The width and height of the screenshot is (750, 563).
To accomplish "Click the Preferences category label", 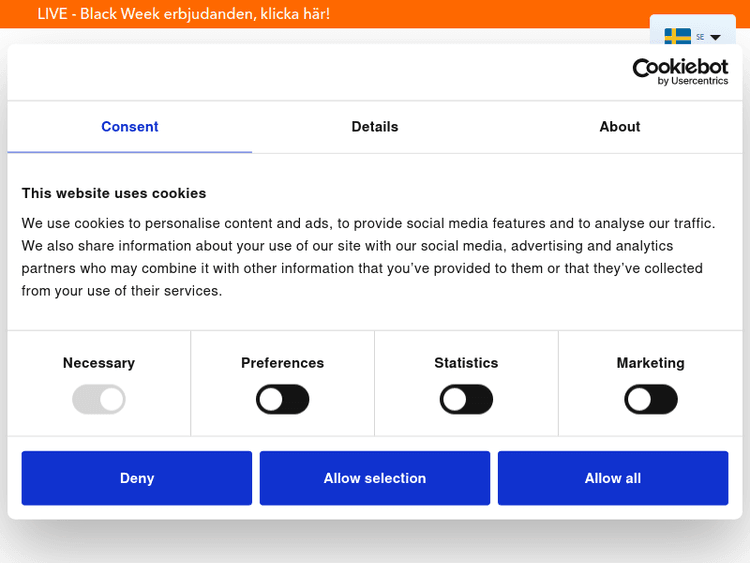I will 283,363.
